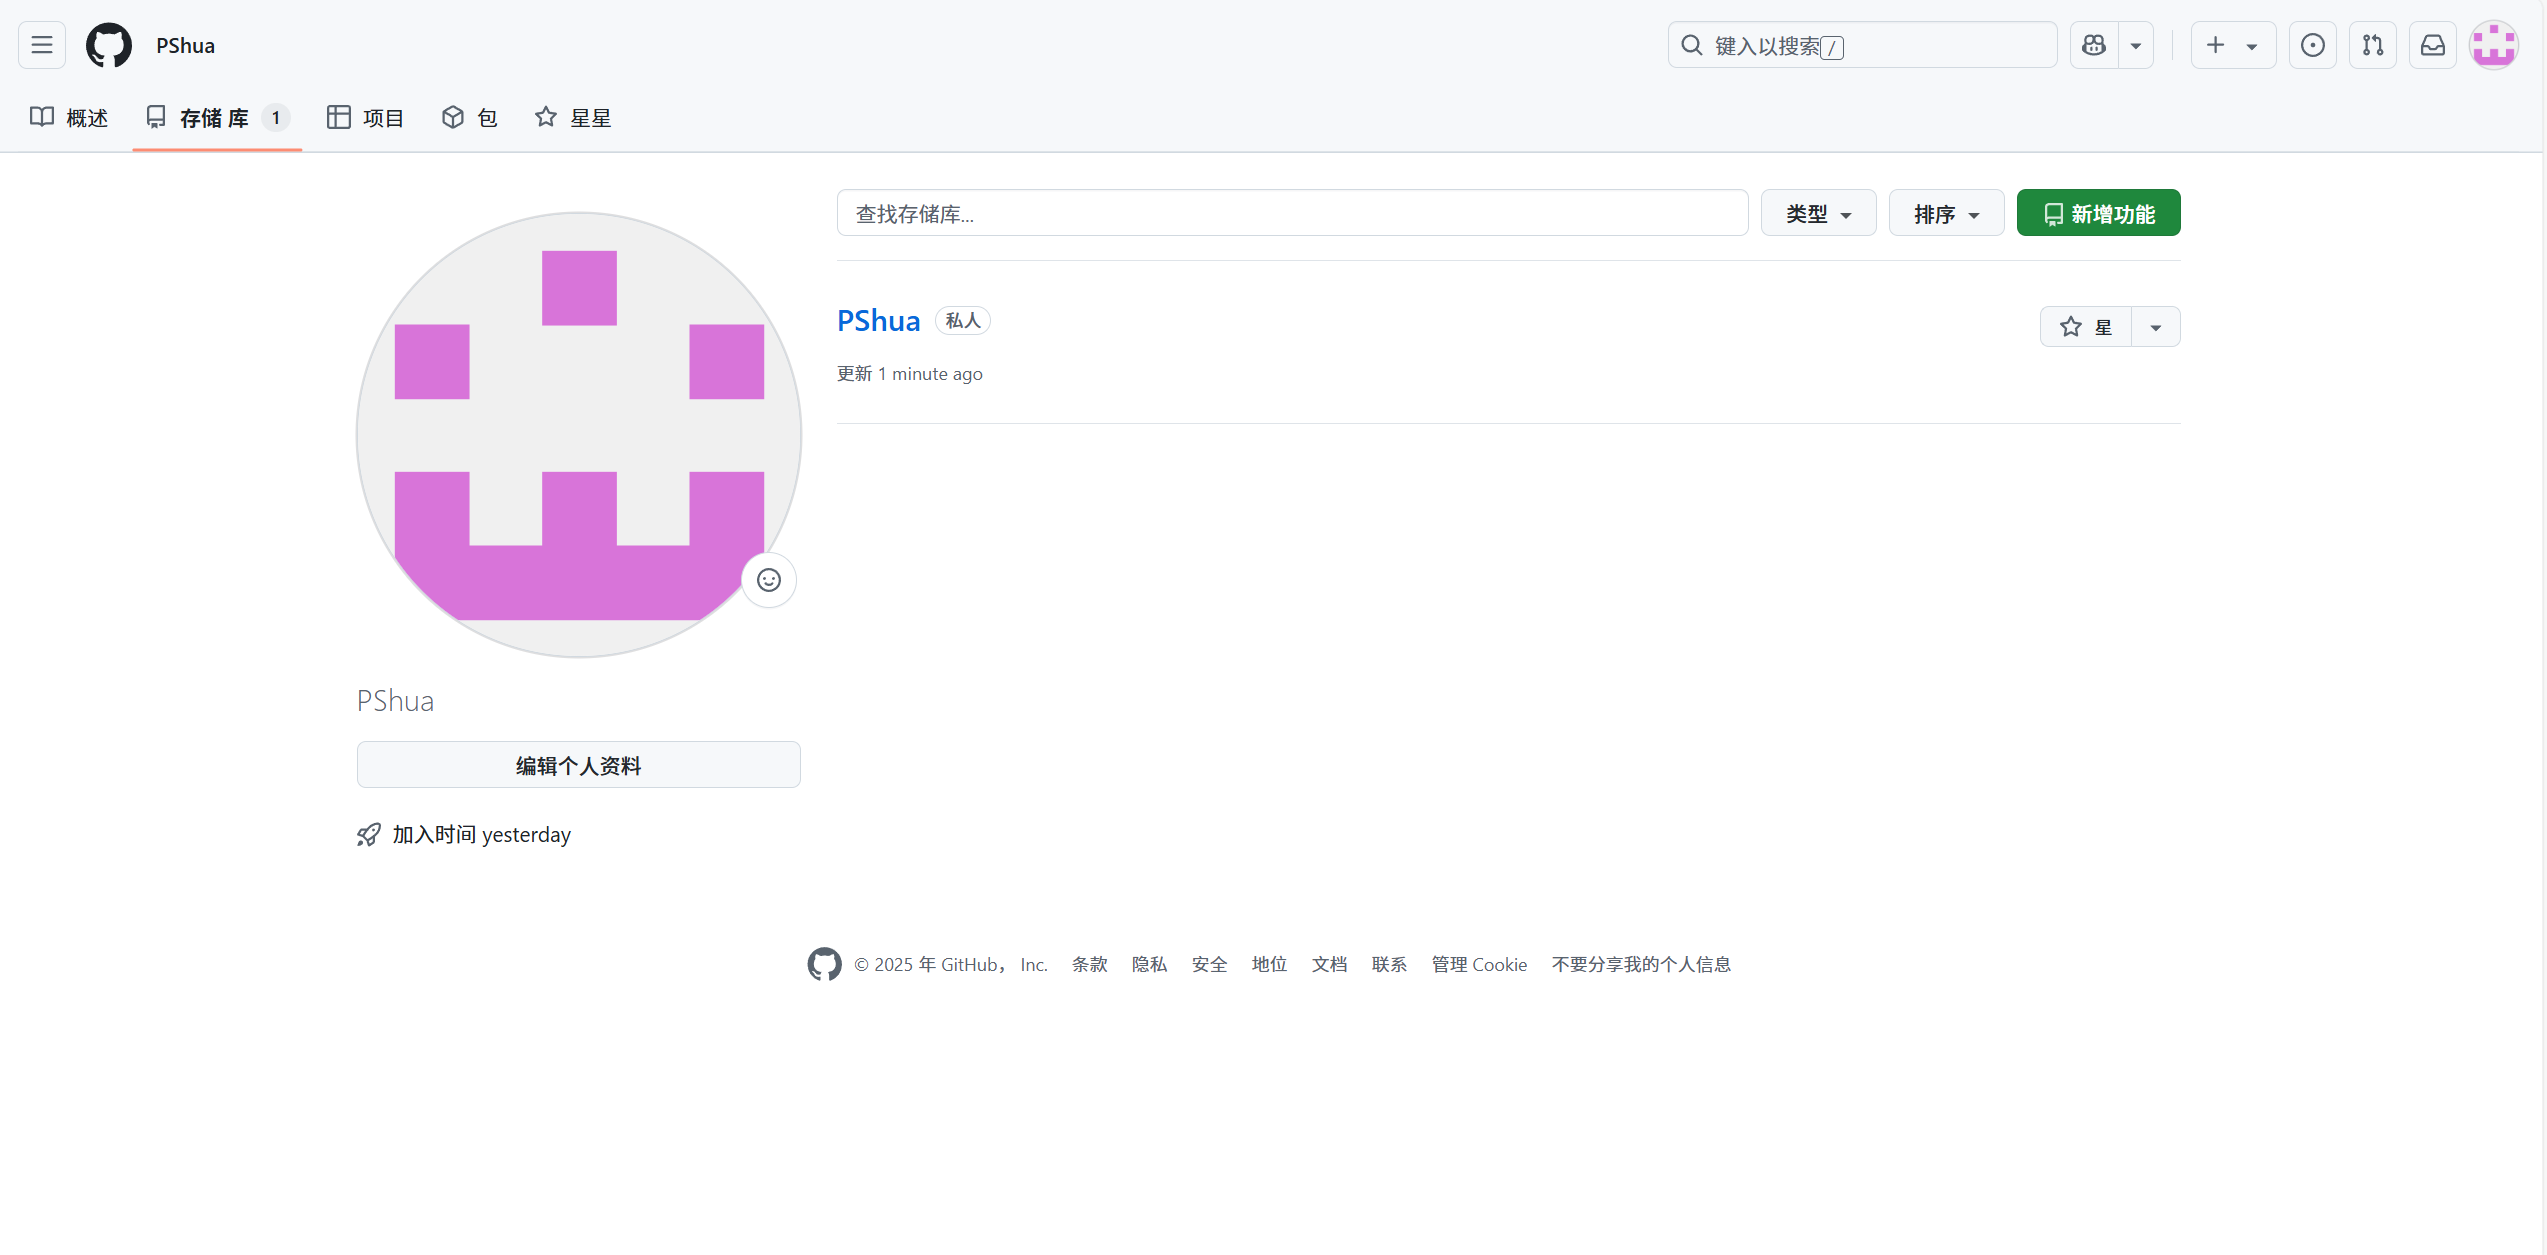This screenshot has width=2547, height=1255.
Task: Switch to the 项目 projects tab
Action: click(365, 118)
